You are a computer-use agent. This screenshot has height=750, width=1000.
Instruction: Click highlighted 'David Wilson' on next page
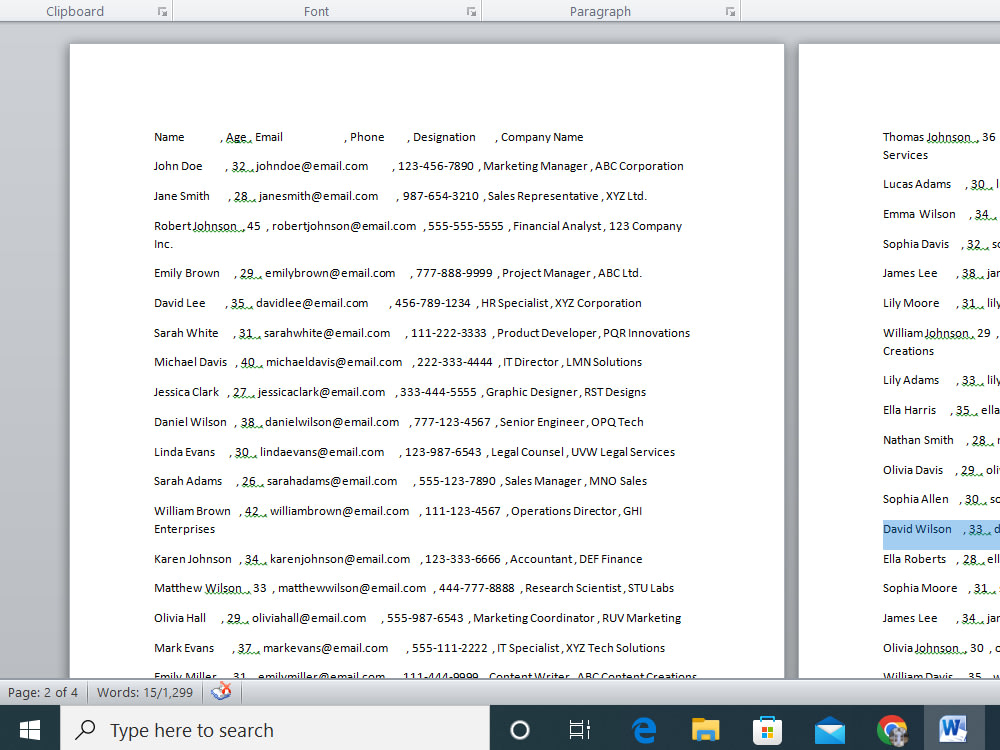tap(917, 529)
